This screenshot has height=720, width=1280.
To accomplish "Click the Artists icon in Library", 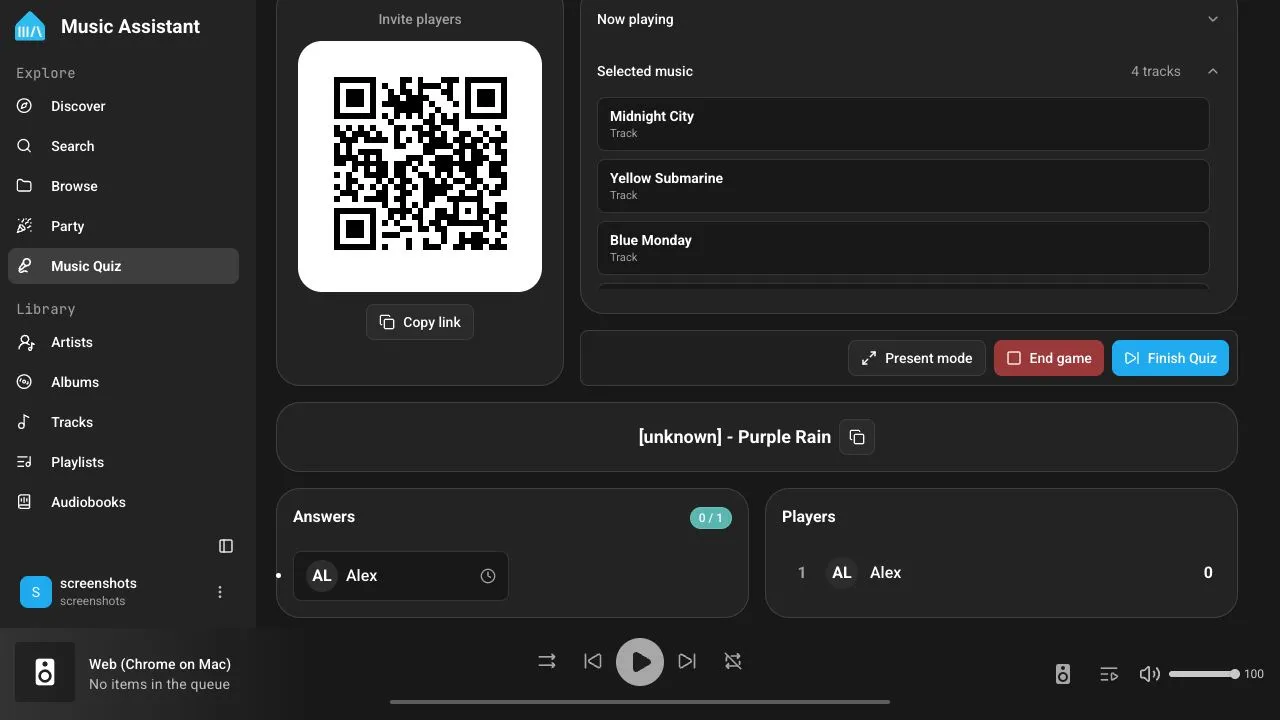I will coord(25,342).
